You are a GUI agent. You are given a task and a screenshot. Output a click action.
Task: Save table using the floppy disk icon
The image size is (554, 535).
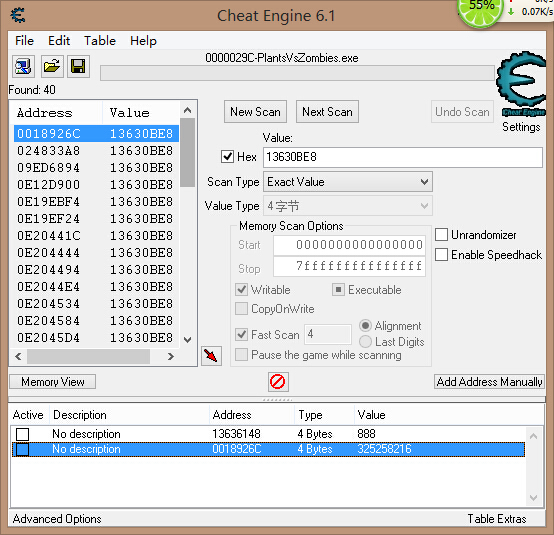click(78, 66)
